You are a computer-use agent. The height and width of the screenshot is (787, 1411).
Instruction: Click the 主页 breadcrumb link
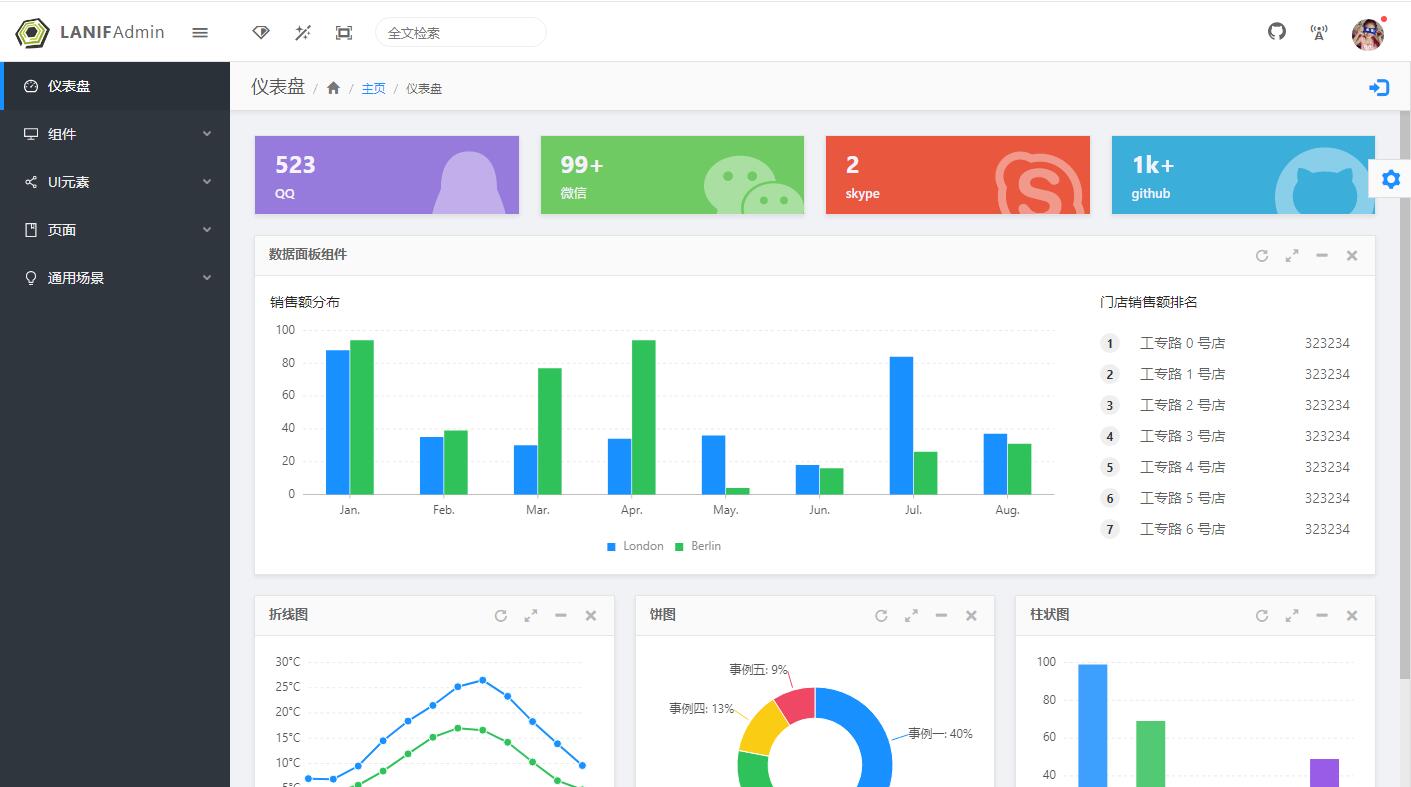373,89
